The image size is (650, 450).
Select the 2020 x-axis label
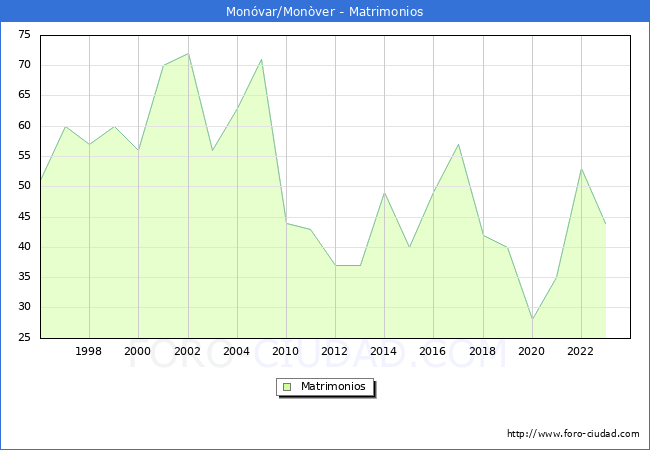click(x=532, y=351)
